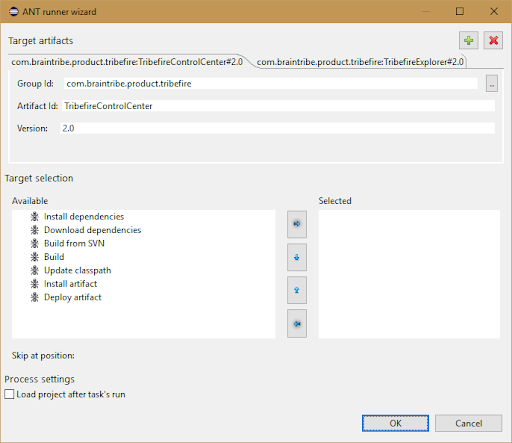Cancel the ANT runner wizard
This screenshot has height=443, width=512.
468,423
